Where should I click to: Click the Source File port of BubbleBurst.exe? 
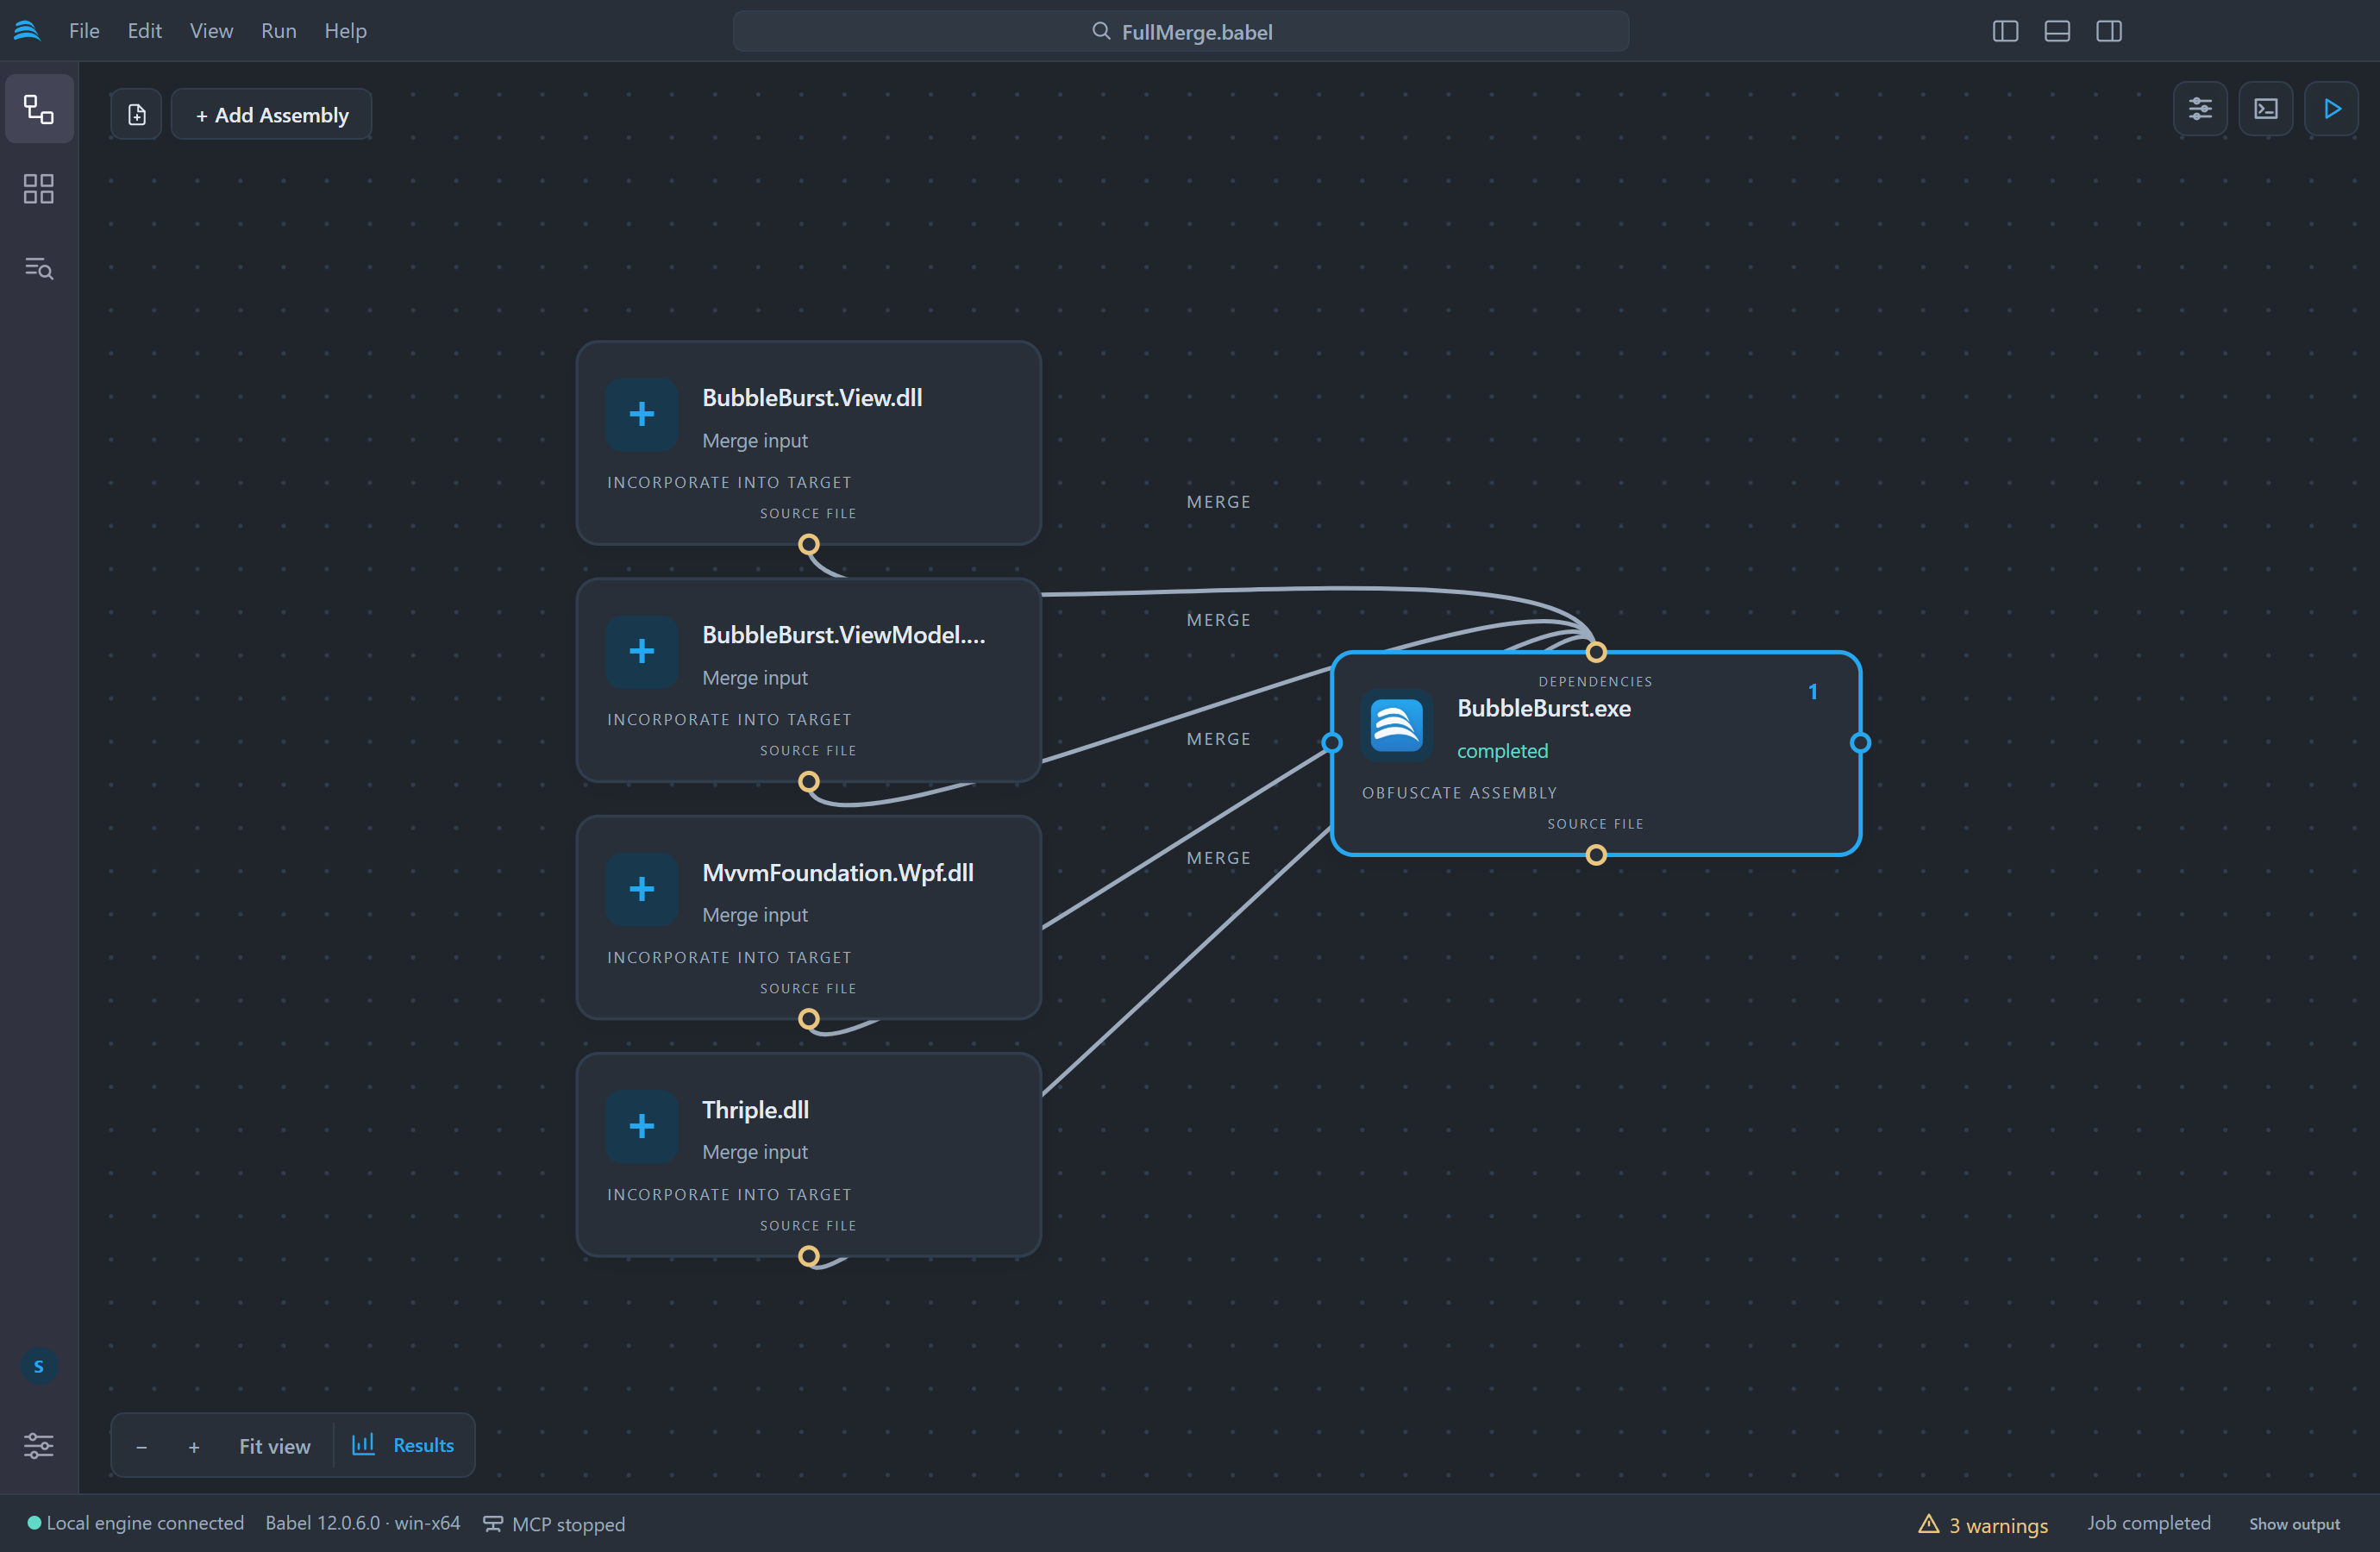(1596, 855)
